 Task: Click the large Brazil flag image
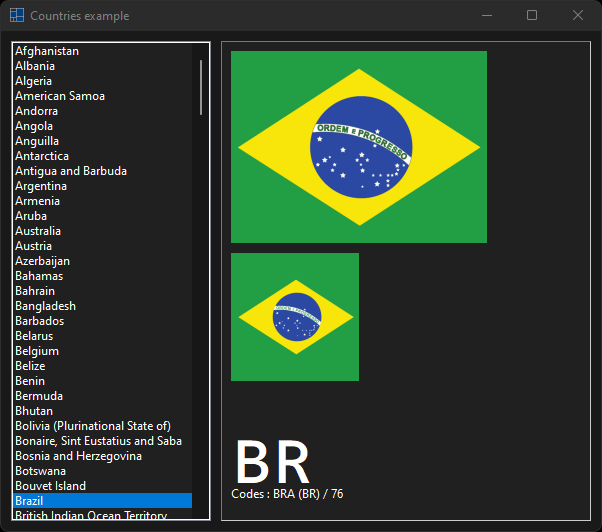(359, 147)
